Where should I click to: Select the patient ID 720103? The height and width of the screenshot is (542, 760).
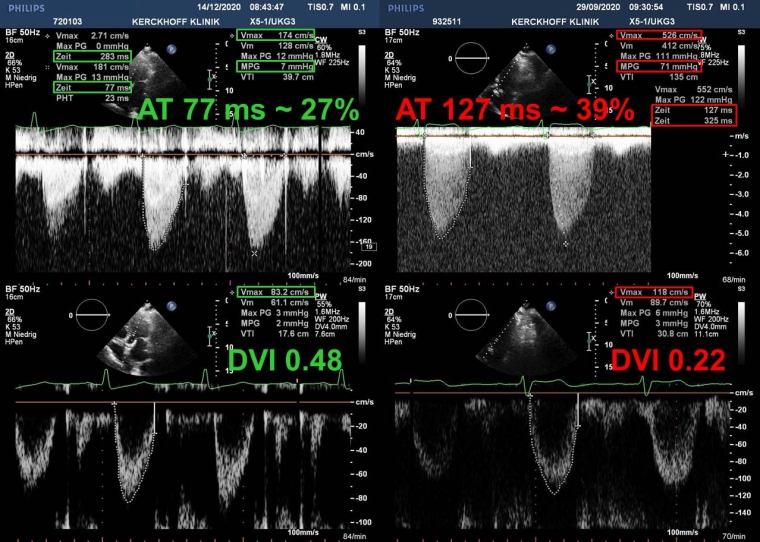pos(67,22)
